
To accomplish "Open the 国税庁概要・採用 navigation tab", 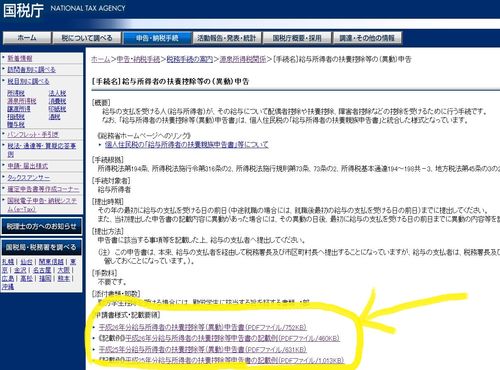I will pos(297,38).
